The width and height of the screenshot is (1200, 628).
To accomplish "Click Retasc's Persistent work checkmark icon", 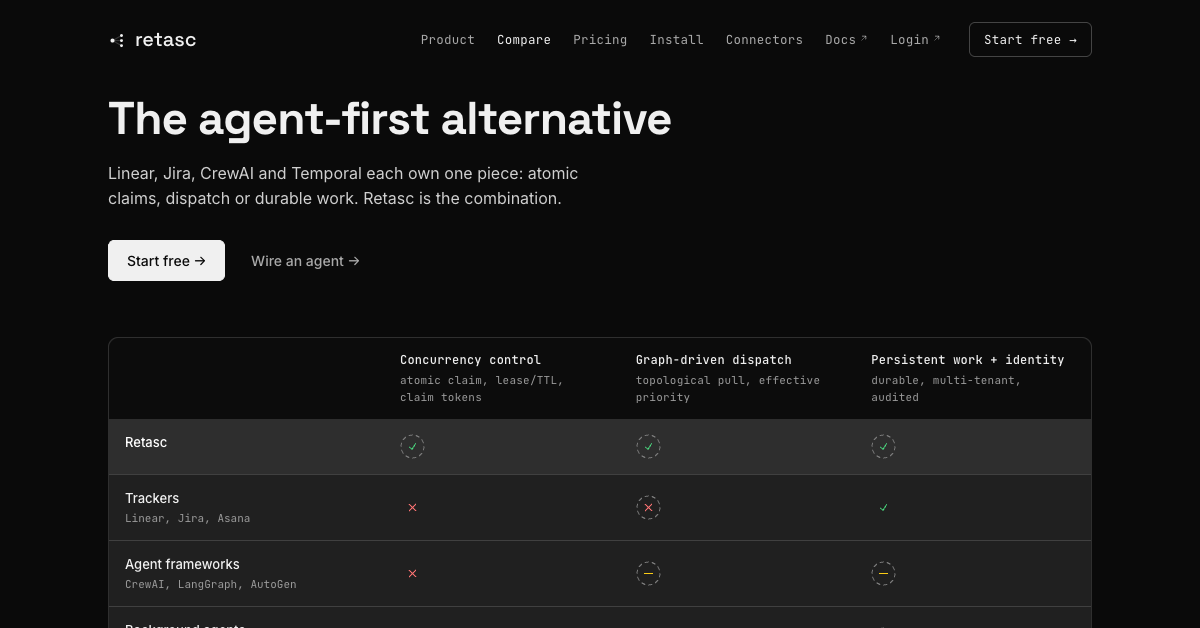I will click(x=883, y=446).
